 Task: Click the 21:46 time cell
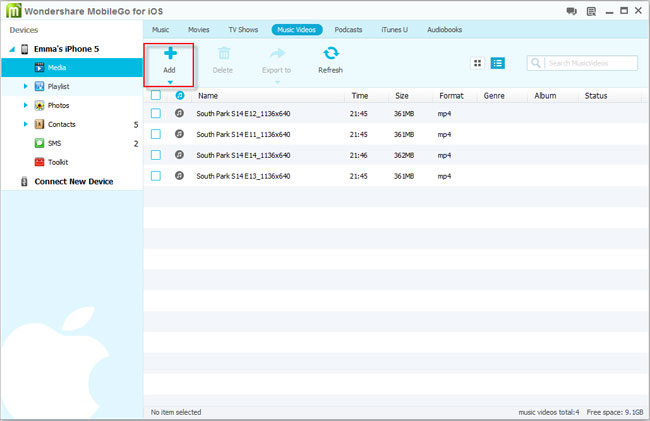tap(358, 155)
